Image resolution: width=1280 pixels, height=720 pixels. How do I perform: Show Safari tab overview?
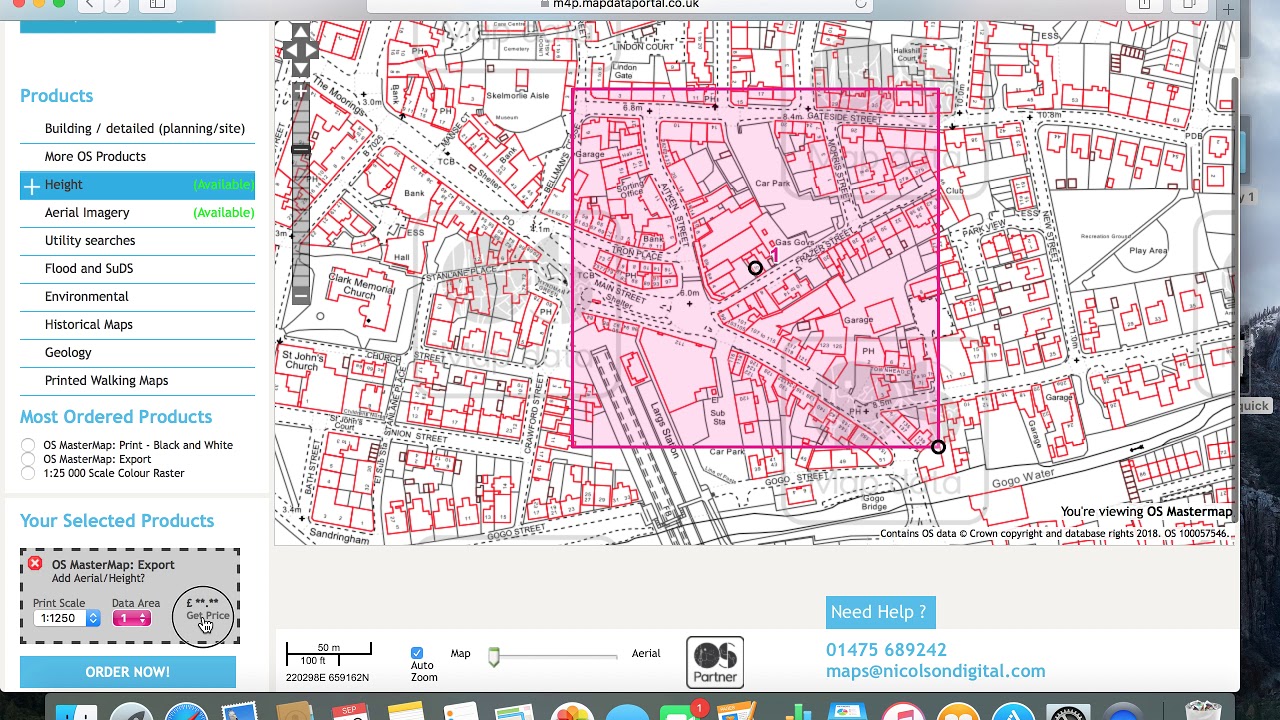tap(1188, 4)
